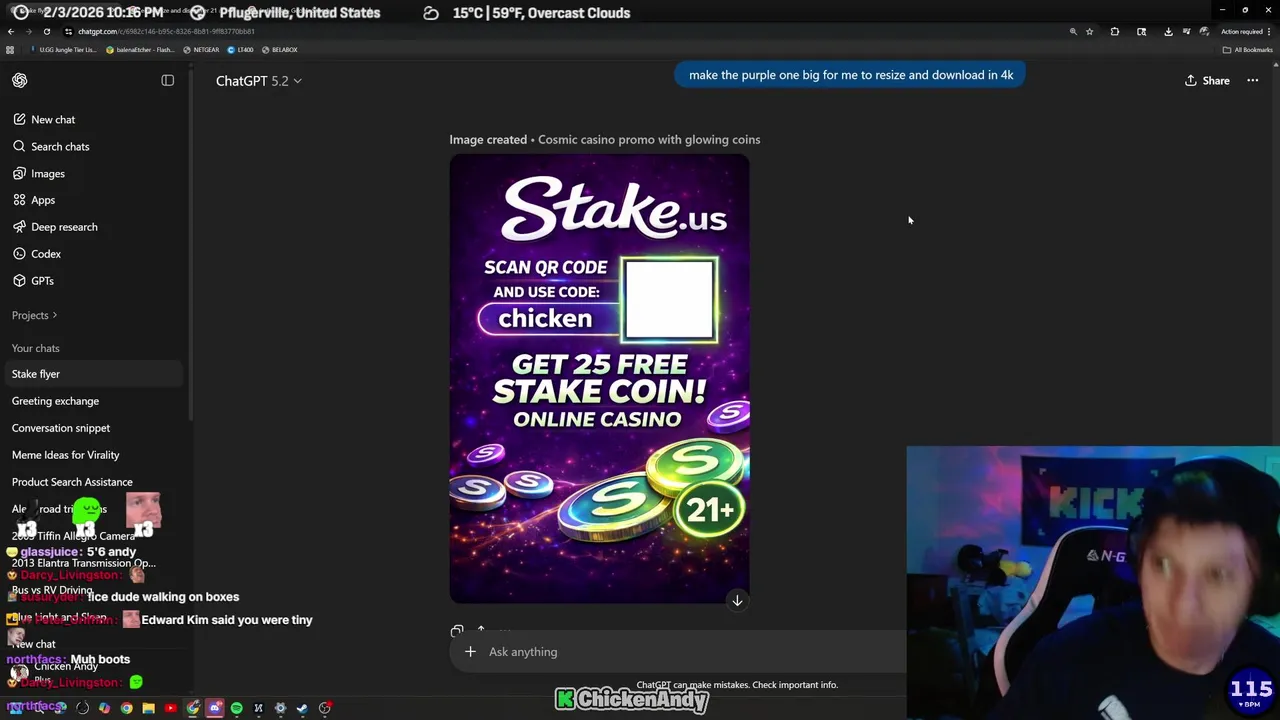Open GPTs in the sidebar
Screen dimensions: 1280x720
click(33, 281)
